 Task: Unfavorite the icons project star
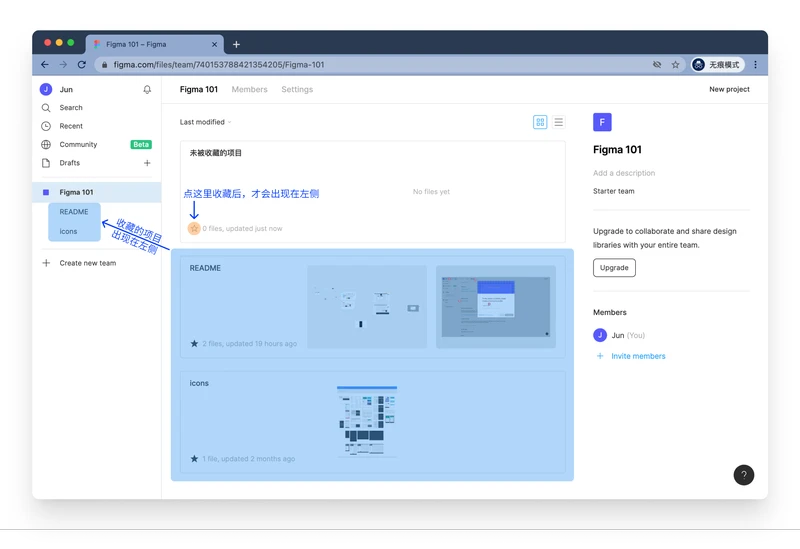click(194, 459)
